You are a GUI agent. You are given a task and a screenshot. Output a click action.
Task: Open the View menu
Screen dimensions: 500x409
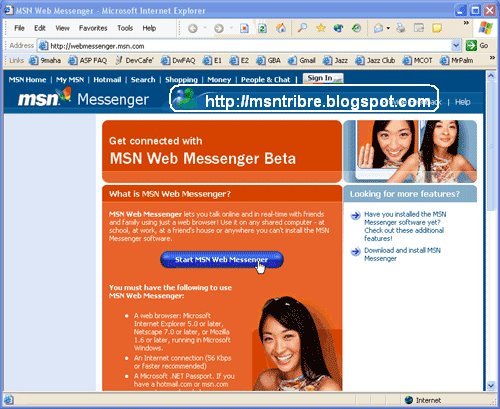62,28
